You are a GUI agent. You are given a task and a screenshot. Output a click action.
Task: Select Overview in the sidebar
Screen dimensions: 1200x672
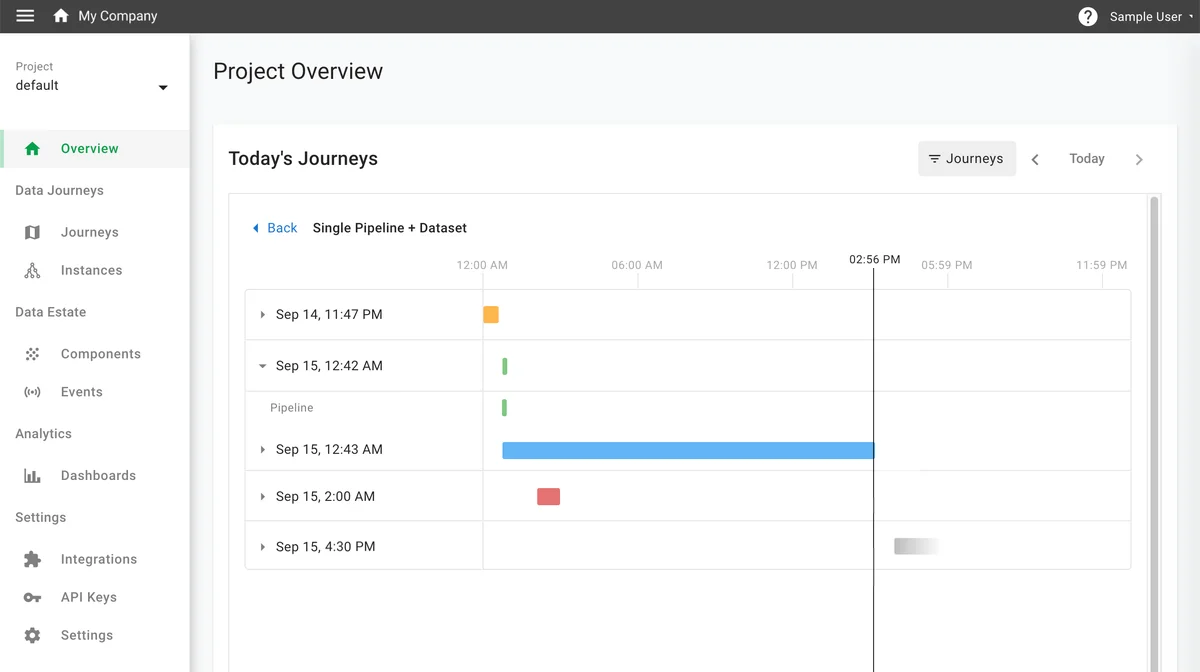[89, 149]
